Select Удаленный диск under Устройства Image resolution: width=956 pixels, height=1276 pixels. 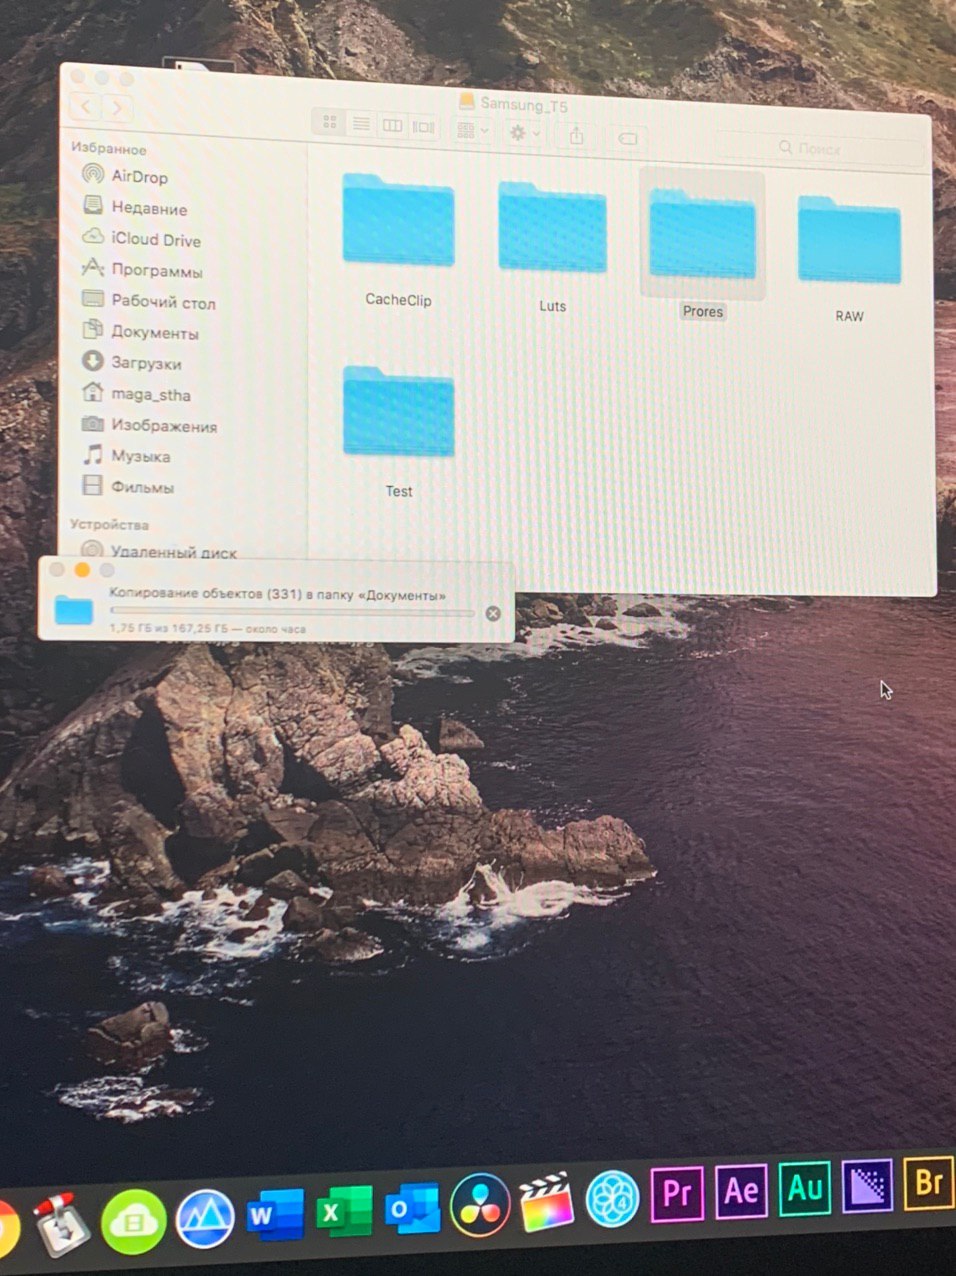pos(159,551)
